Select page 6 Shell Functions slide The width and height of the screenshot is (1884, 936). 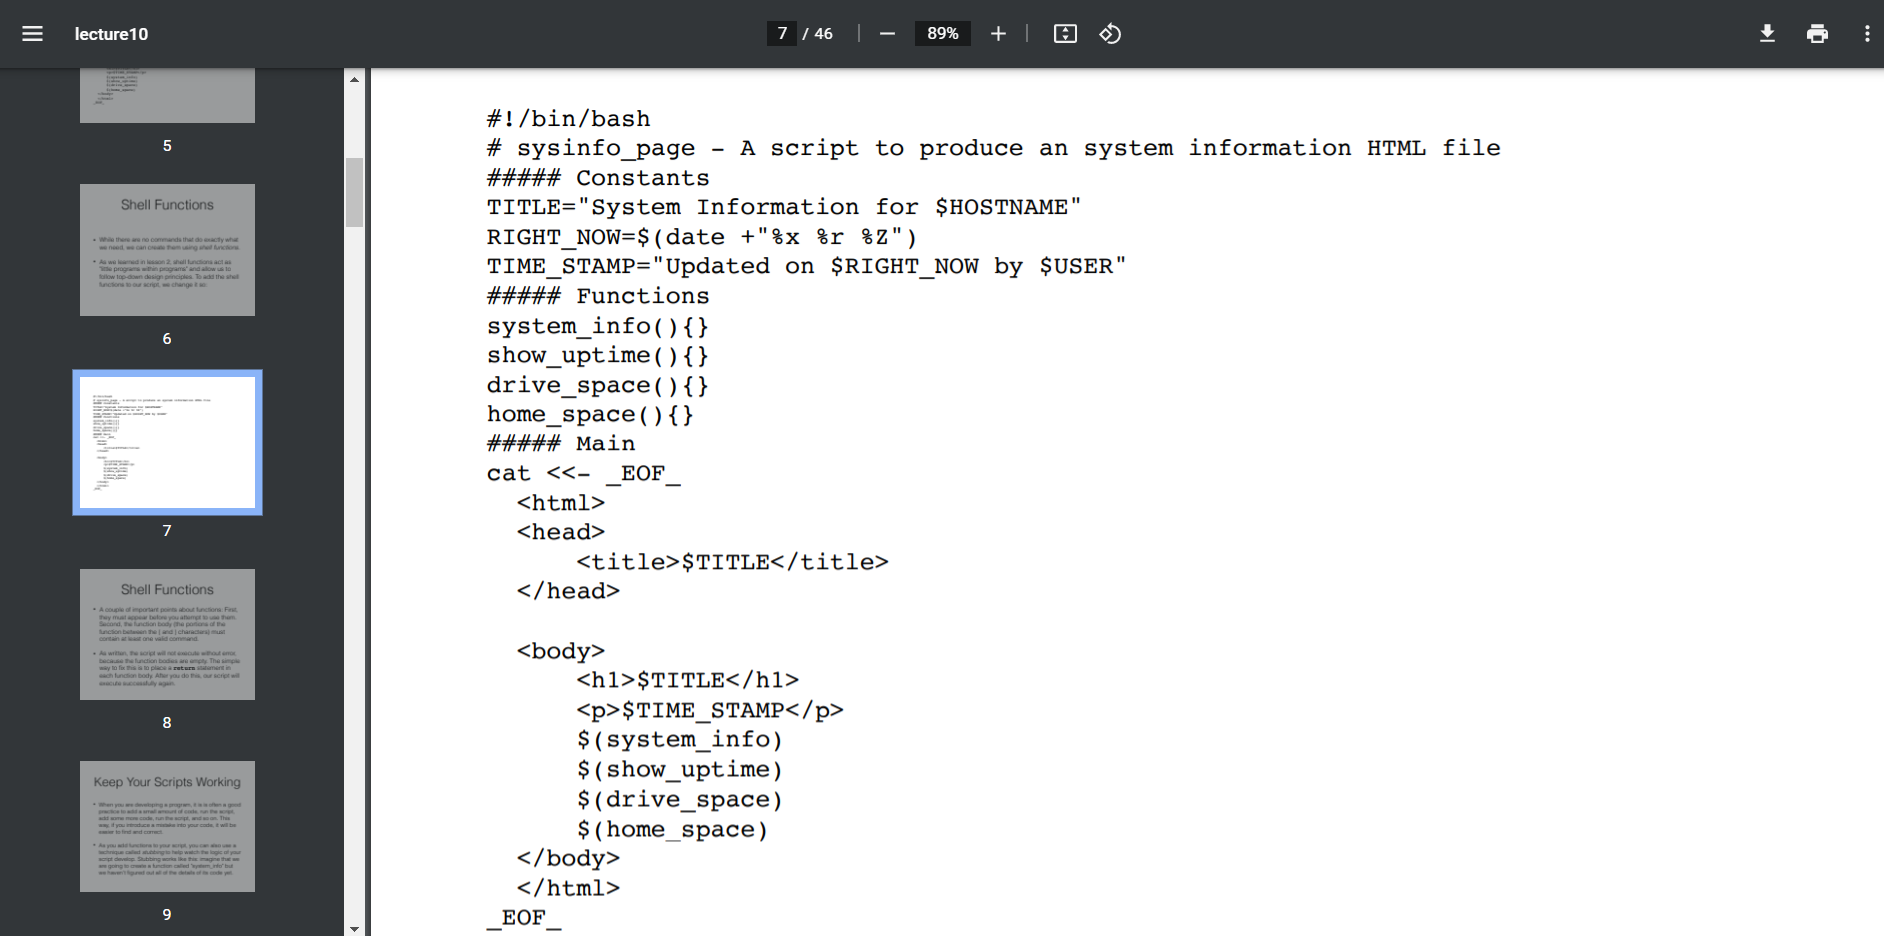click(x=166, y=249)
